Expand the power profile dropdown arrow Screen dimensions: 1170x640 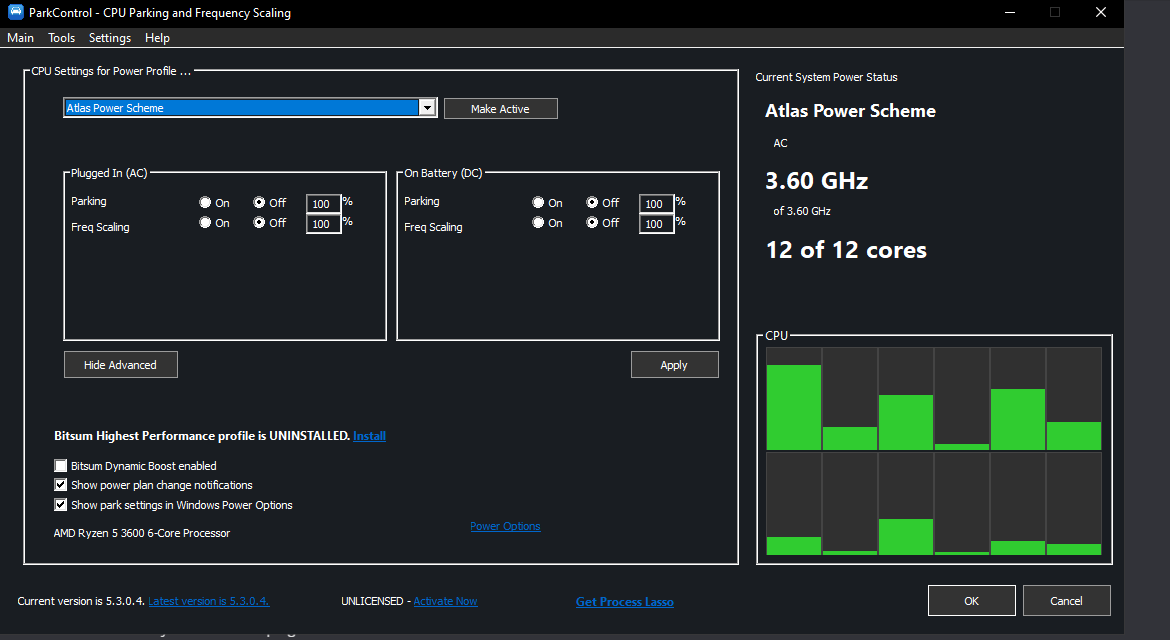pos(428,108)
